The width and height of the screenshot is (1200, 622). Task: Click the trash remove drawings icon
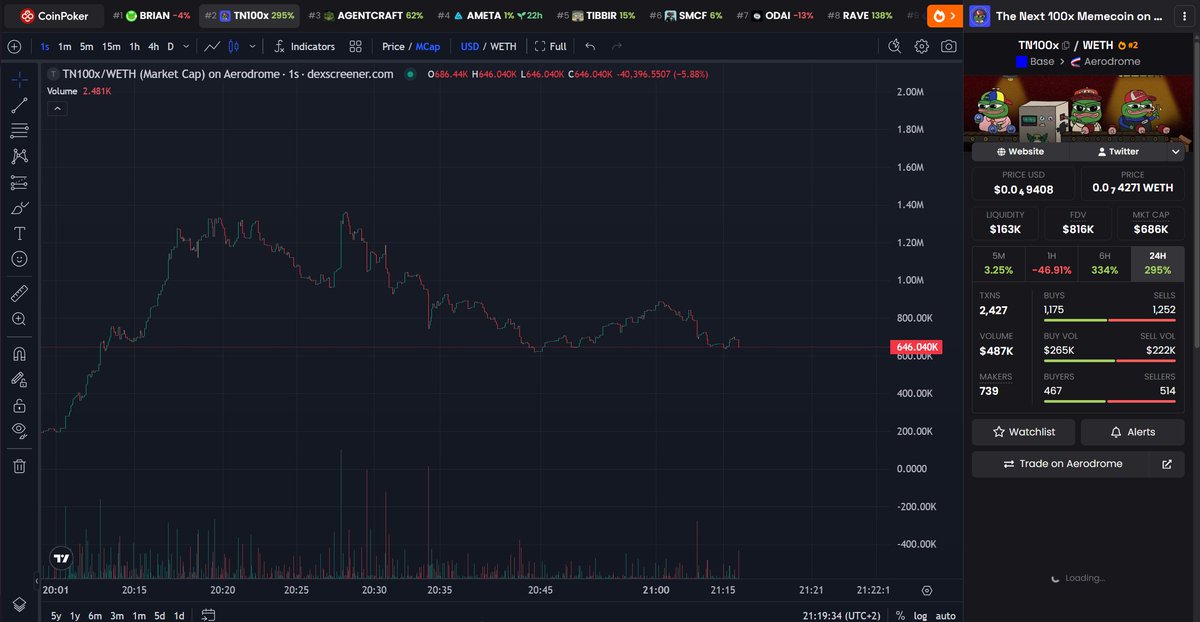click(x=19, y=465)
